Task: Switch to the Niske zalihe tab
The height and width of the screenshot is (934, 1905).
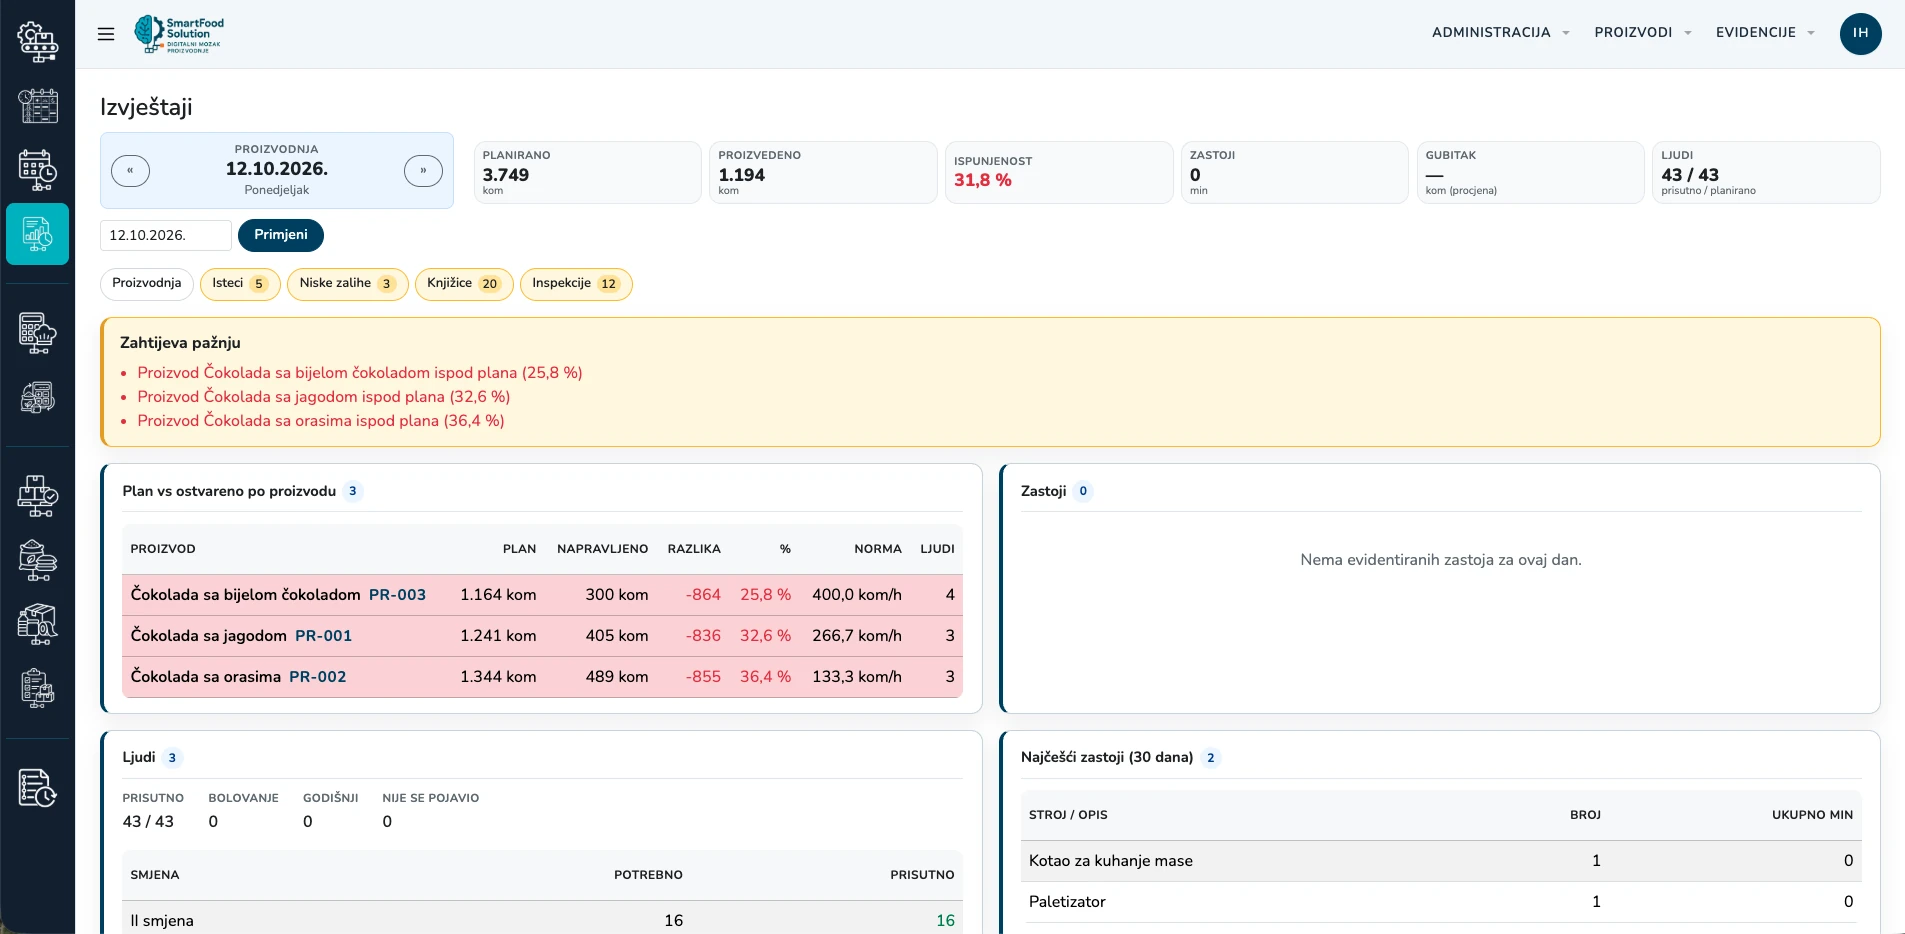Action: pyautogui.click(x=348, y=284)
